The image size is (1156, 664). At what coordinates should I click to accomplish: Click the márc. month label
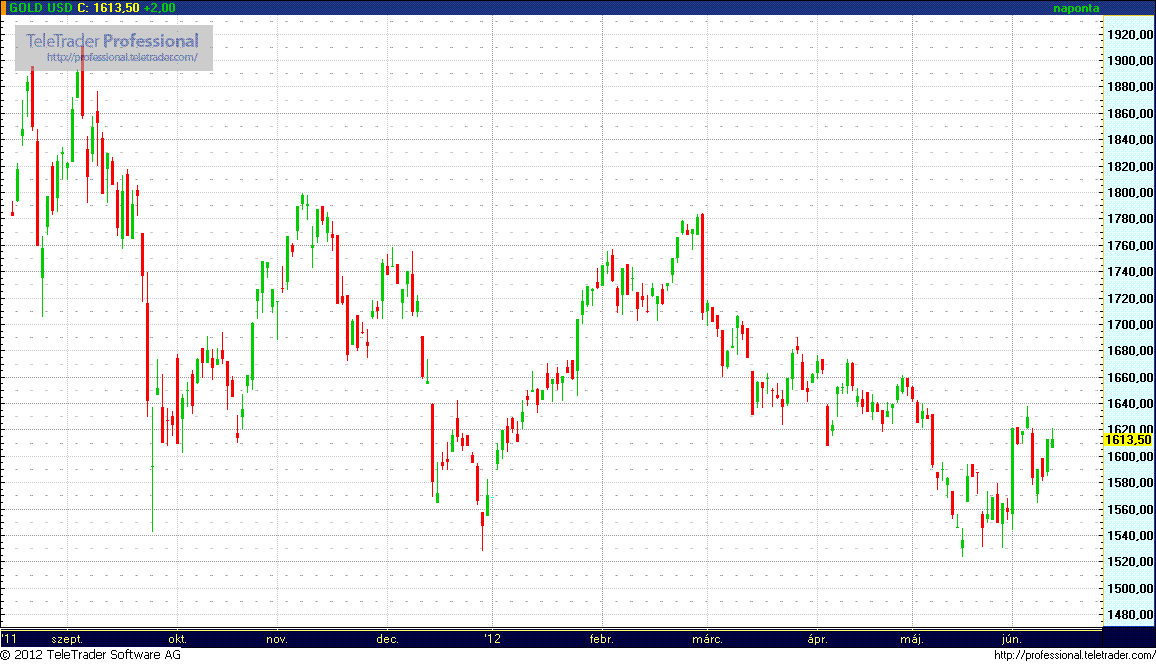tap(708, 639)
